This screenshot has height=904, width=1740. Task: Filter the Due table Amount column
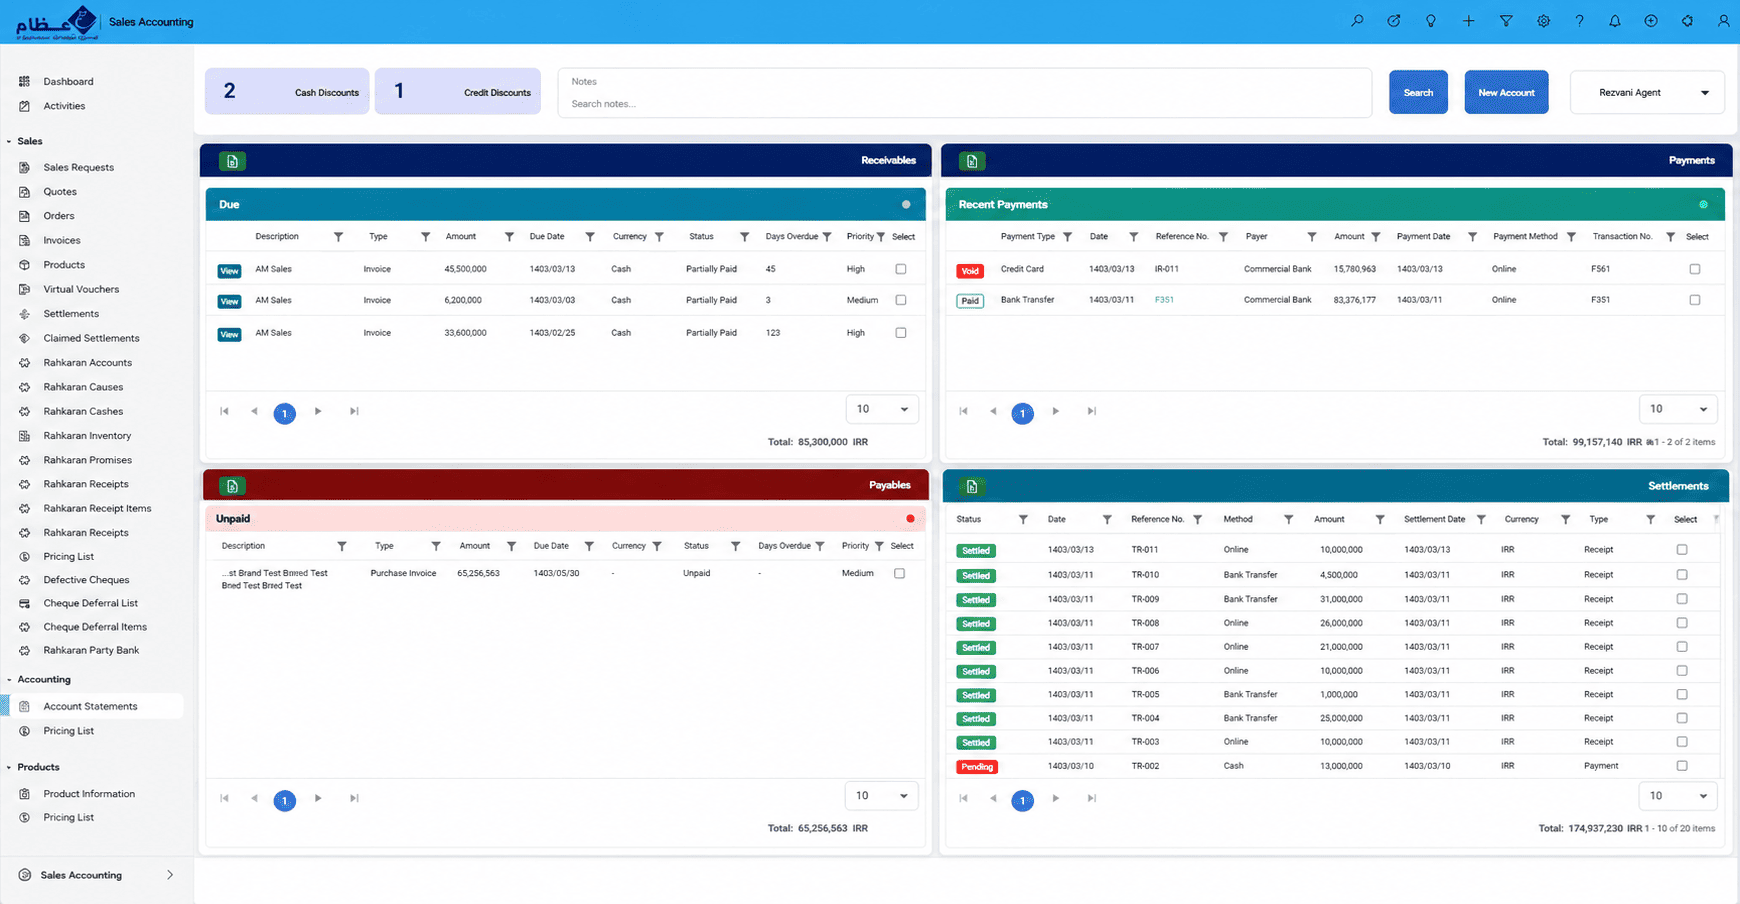[x=509, y=237]
